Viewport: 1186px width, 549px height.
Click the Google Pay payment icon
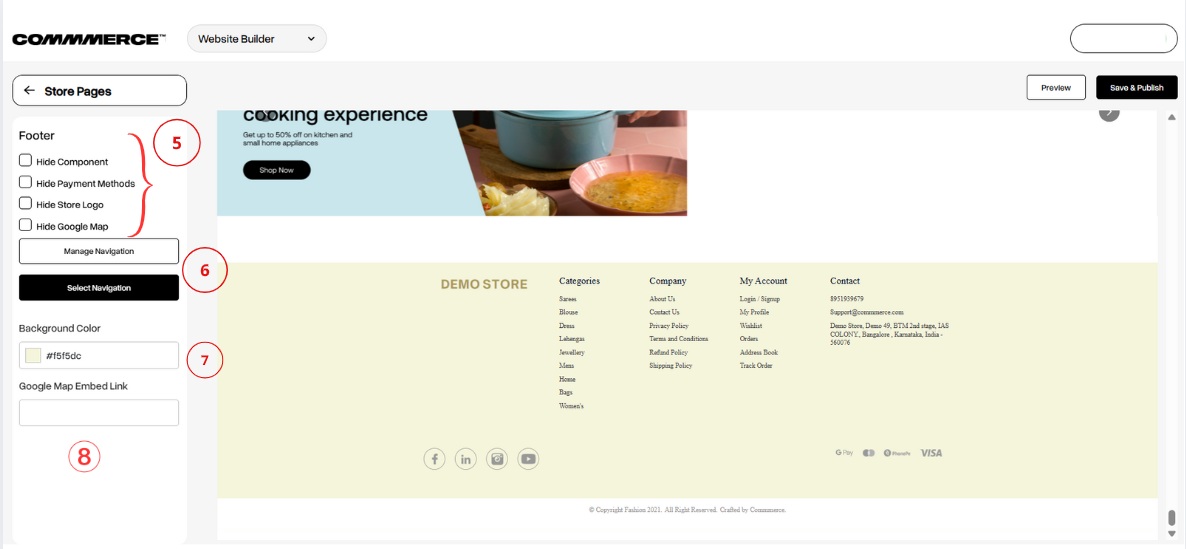(x=844, y=453)
